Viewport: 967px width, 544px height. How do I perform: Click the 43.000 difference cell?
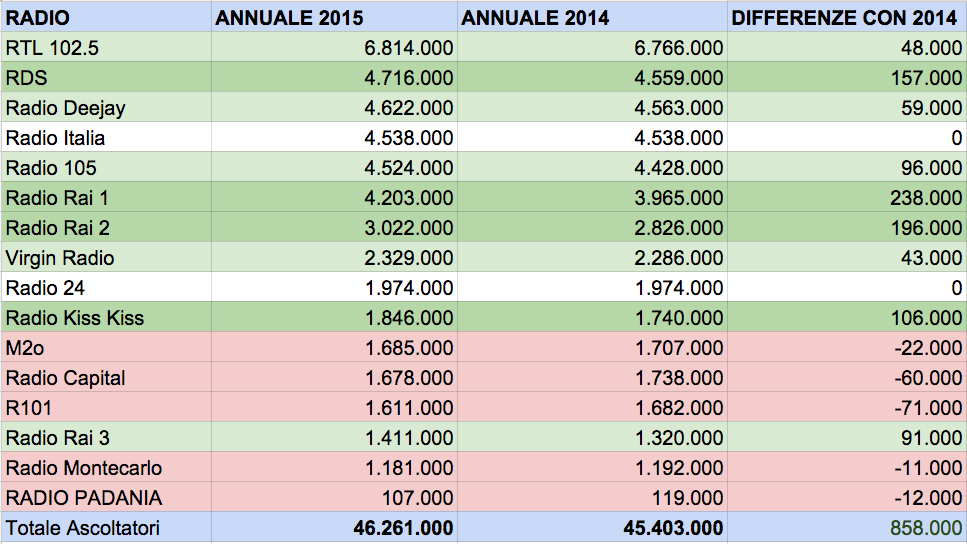[x=846, y=258]
